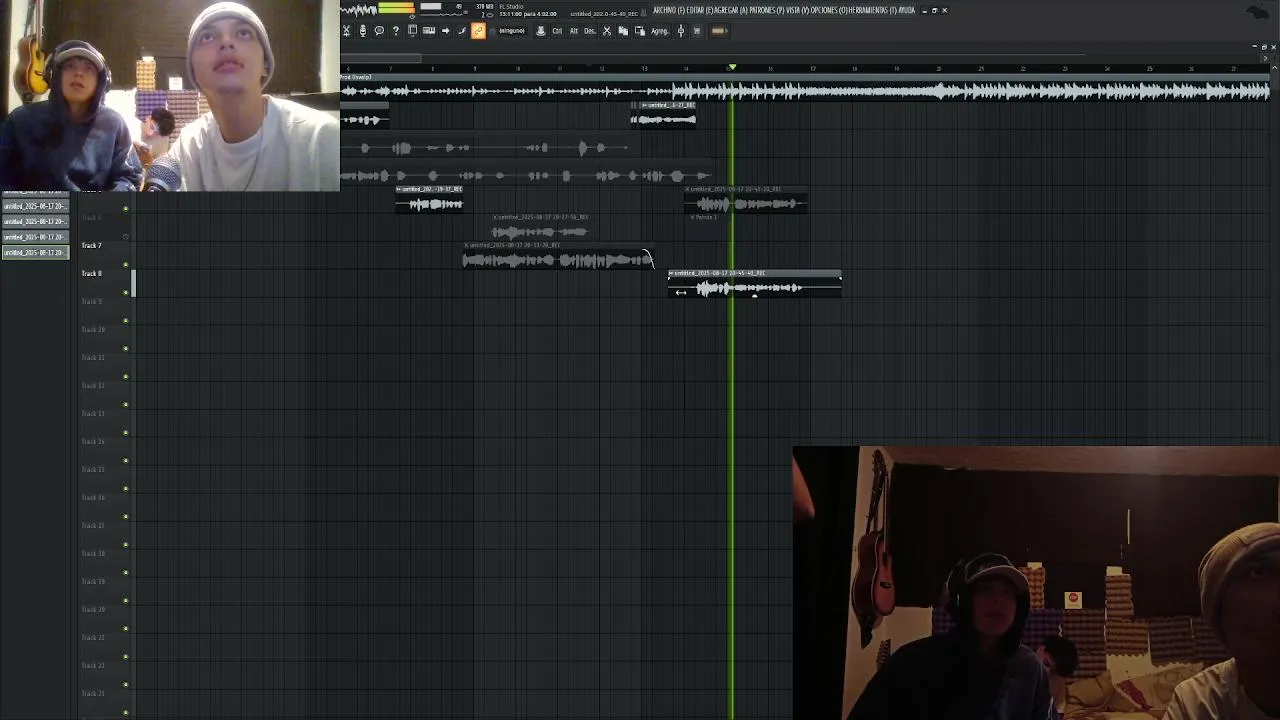Click the green playhead marker on the ruler
The height and width of the screenshot is (720, 1280).
(732, 67)
